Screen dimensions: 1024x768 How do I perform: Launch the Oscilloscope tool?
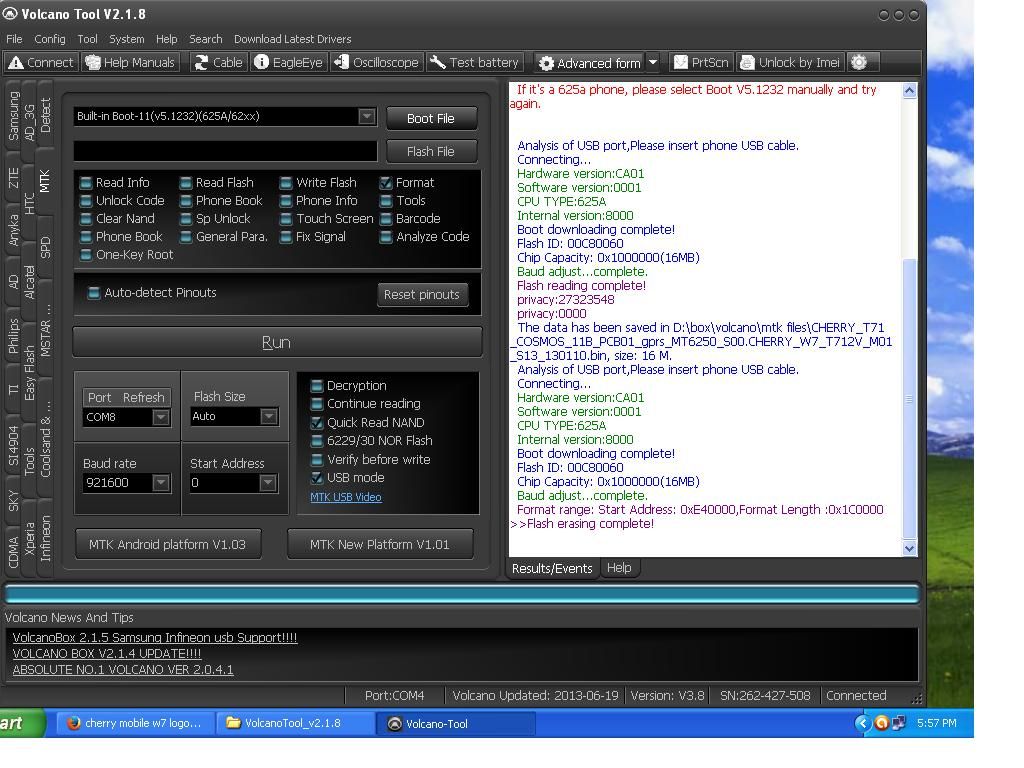[x=376, y=62]
